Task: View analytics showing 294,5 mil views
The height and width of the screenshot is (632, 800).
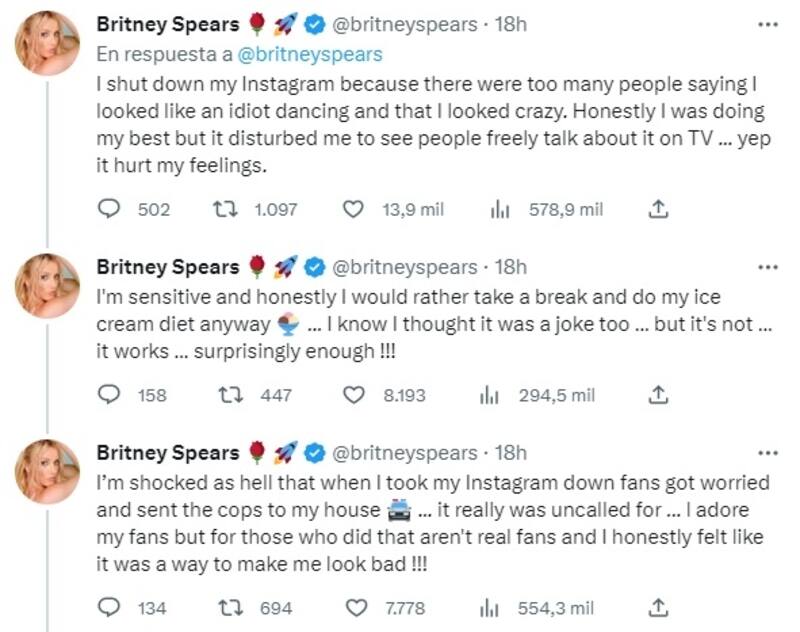Action: pyautogui.click(x=490, y=395)
